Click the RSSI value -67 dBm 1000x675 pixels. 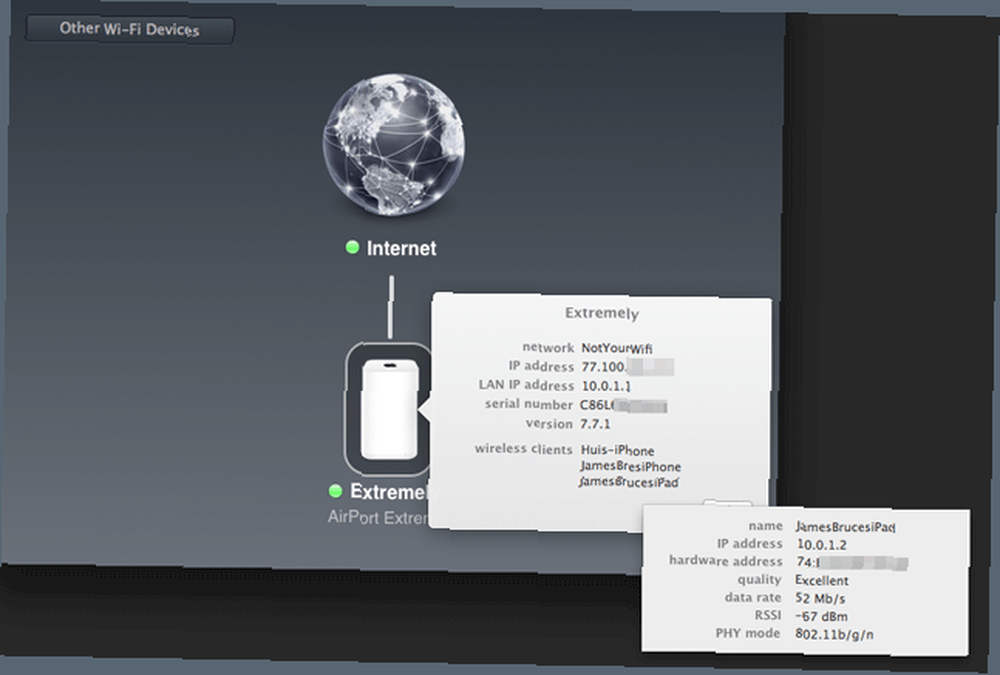pos(821,616)
